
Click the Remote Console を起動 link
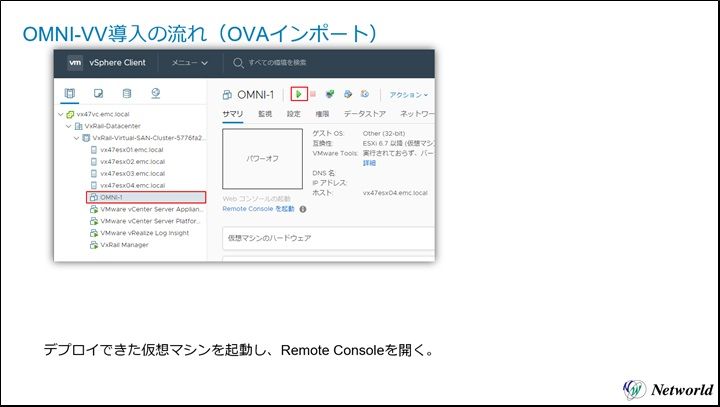(258, 209)
